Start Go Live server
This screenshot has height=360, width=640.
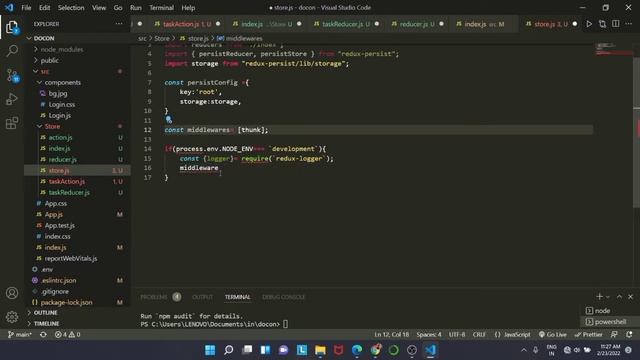(553, 334)
